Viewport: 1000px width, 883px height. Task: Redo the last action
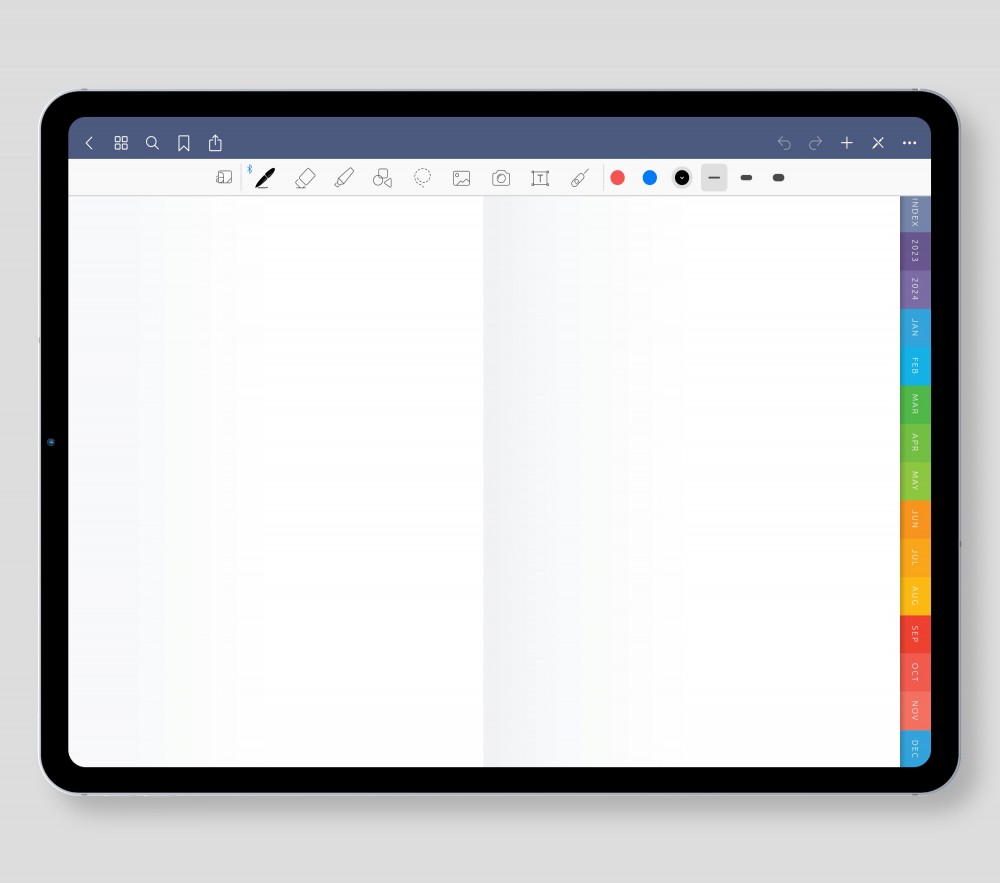pyautogui.click(x=816, y=143)
